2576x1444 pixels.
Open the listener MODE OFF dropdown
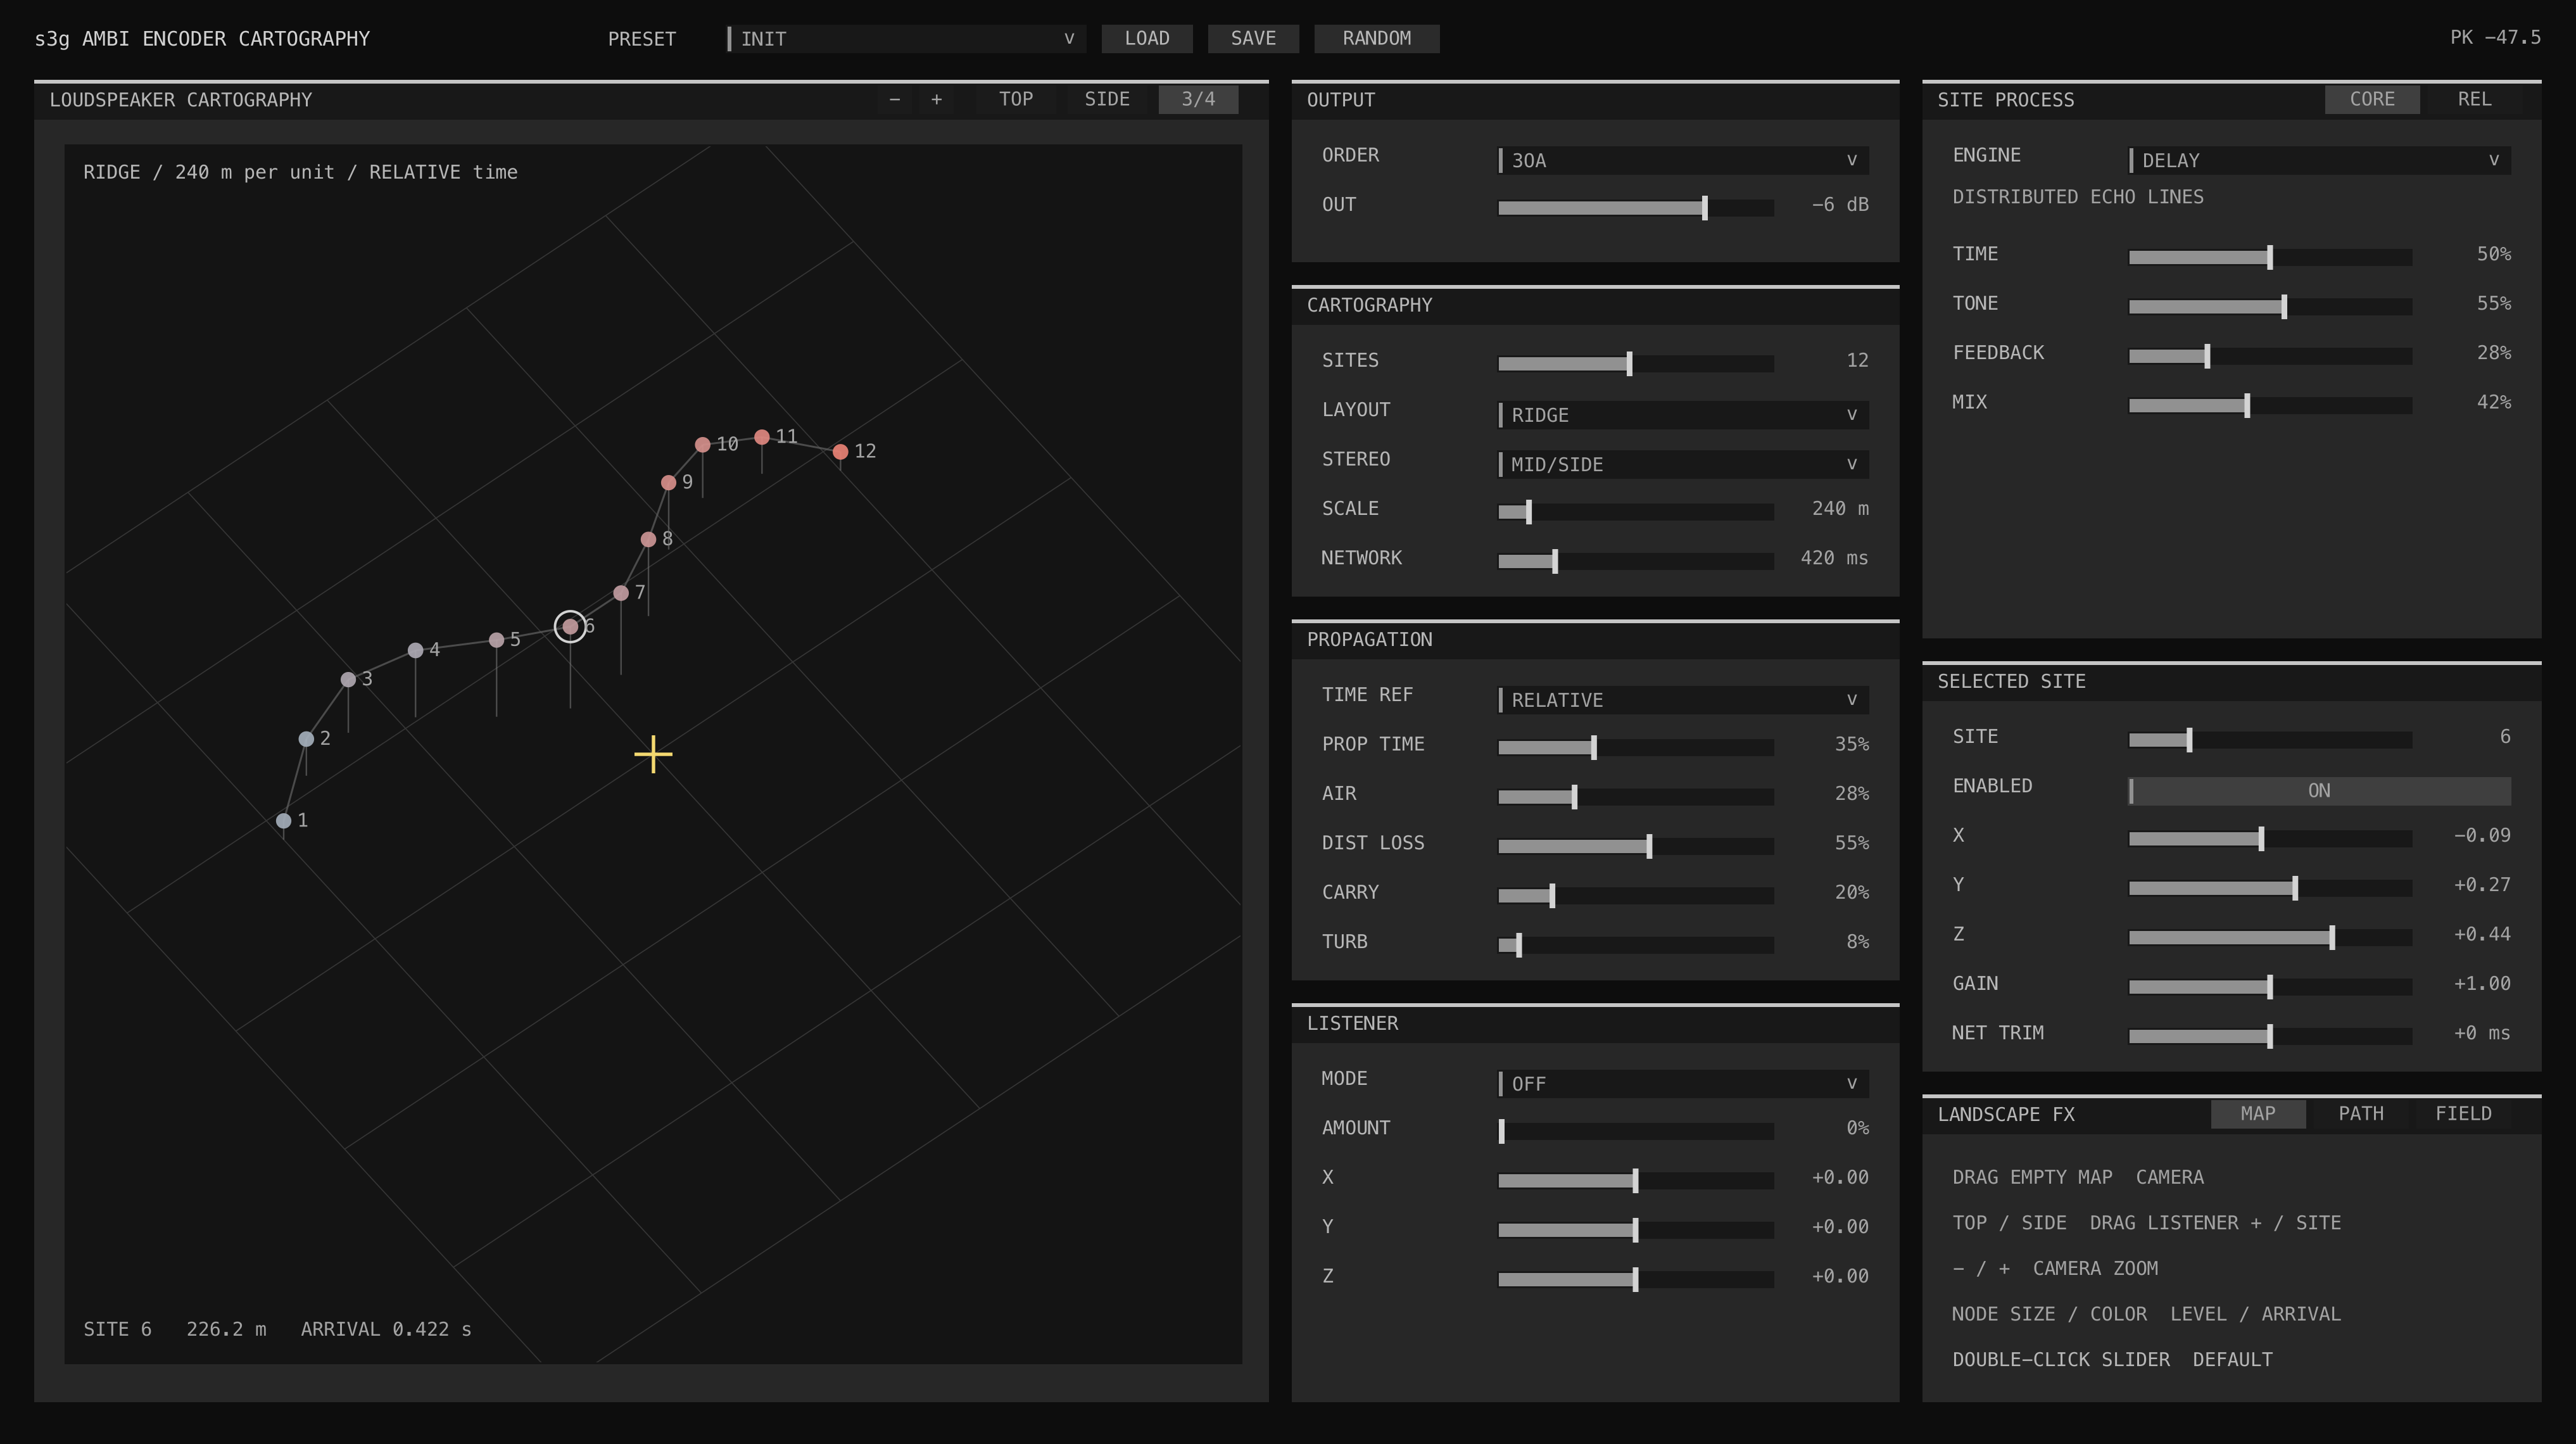point(1683,1084)
